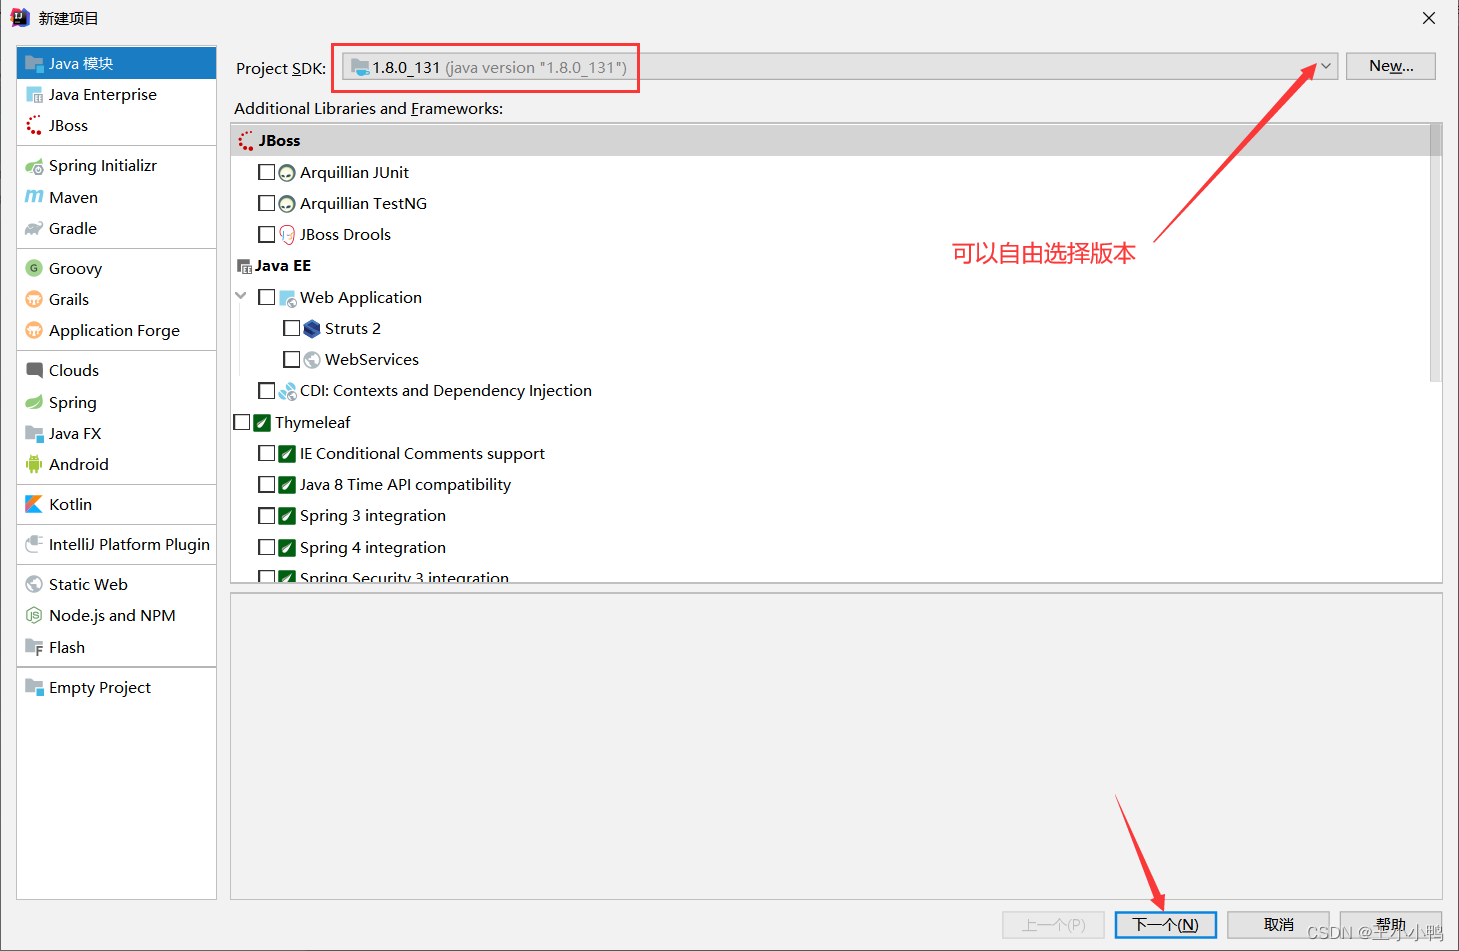1459x951 pixels.
Task: Click the New... SDK button
Action: pos(1391,66)
